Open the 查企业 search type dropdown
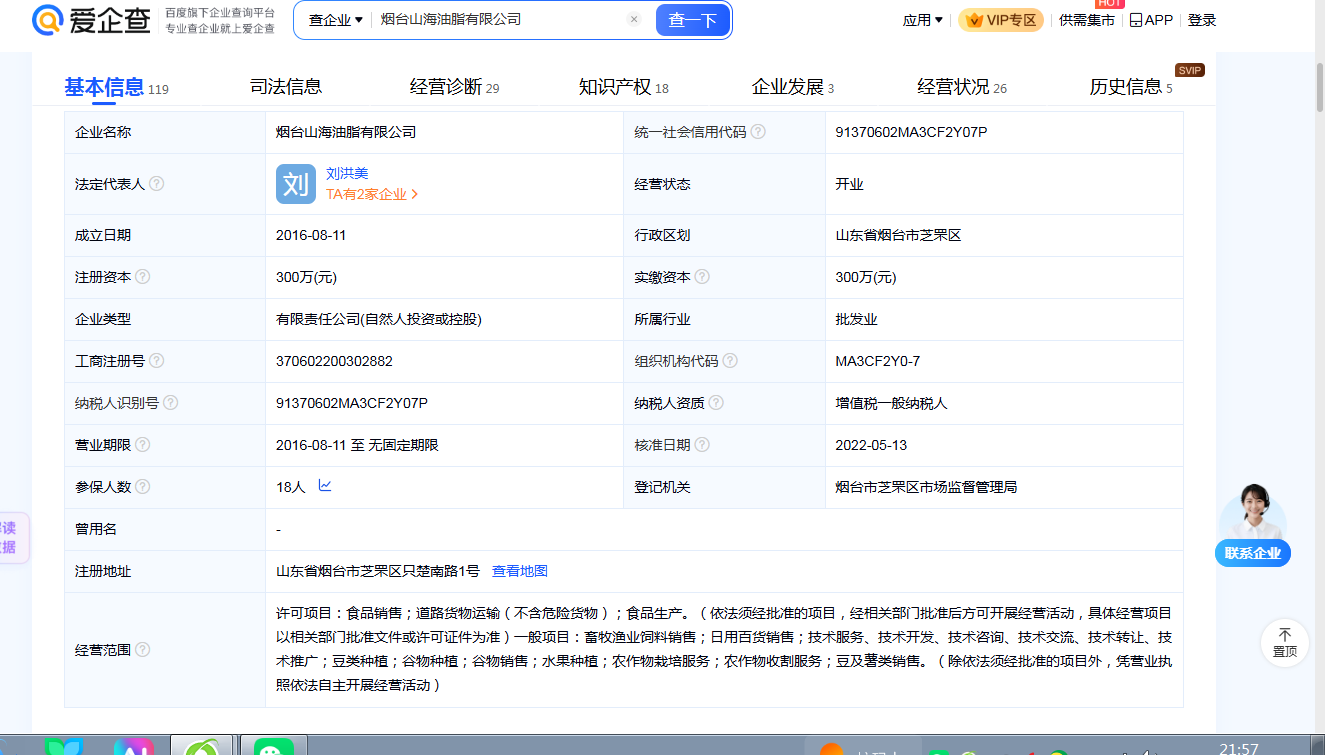The height and width of the screenshot is (755, 1325). [x=335, y=20]
